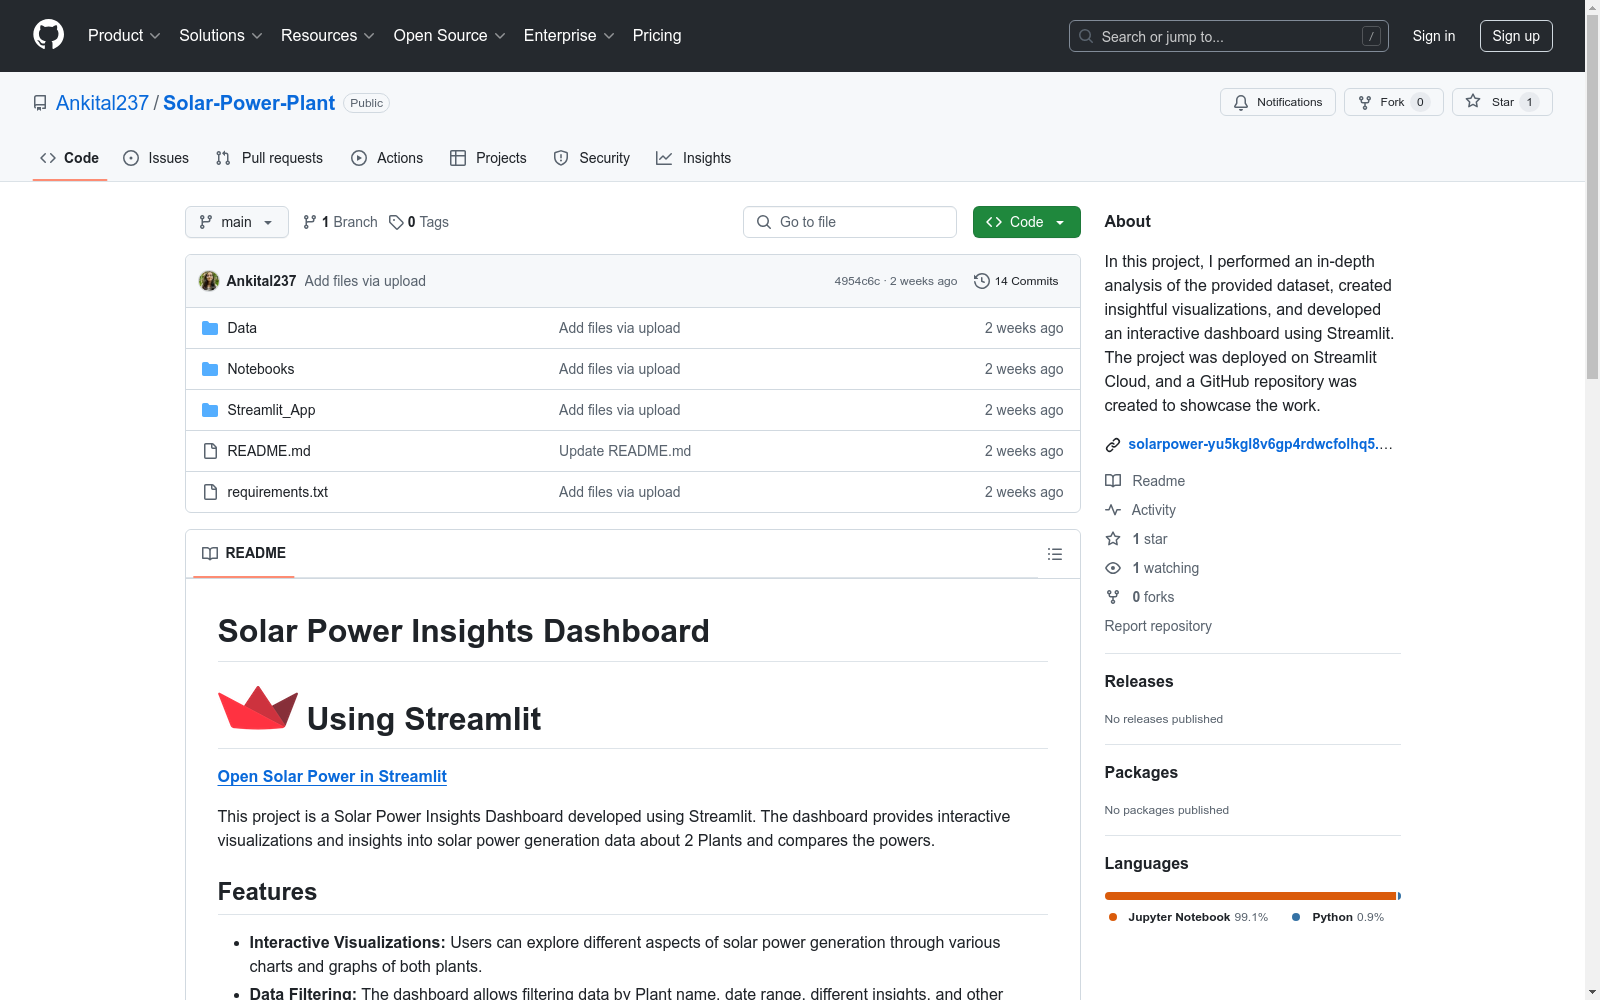The image size is (1600, 1000).
Task: Go to the GitHub homepage logo
Action: 48,35
